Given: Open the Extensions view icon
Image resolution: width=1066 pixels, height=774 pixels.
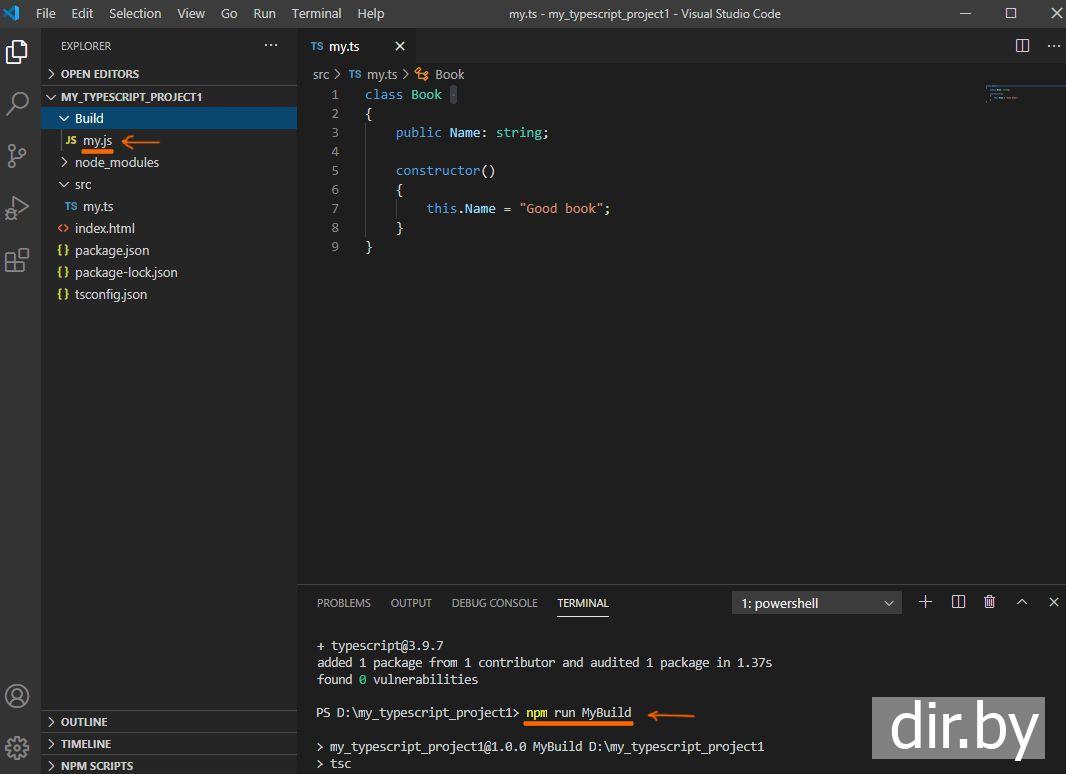Looking at the screenshot, I should click(x=17, y=260).
